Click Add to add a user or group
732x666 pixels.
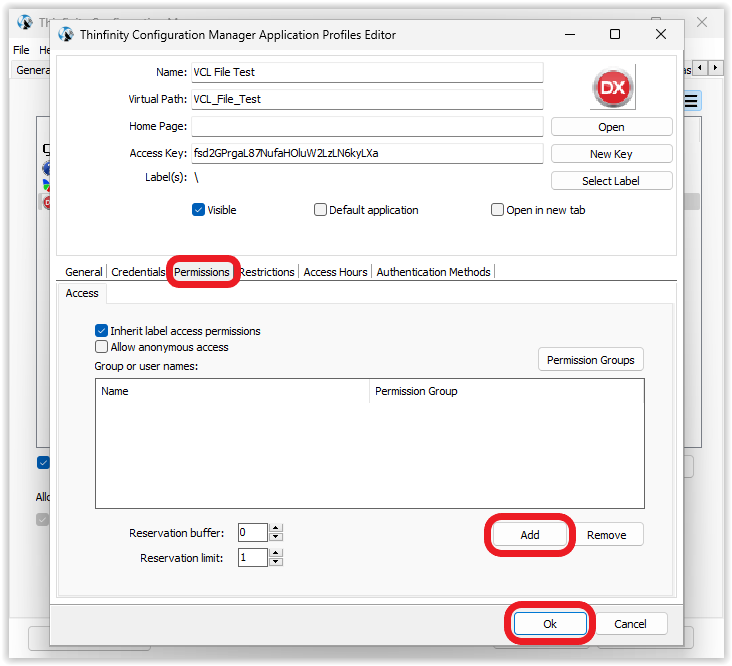click(530, 535)
